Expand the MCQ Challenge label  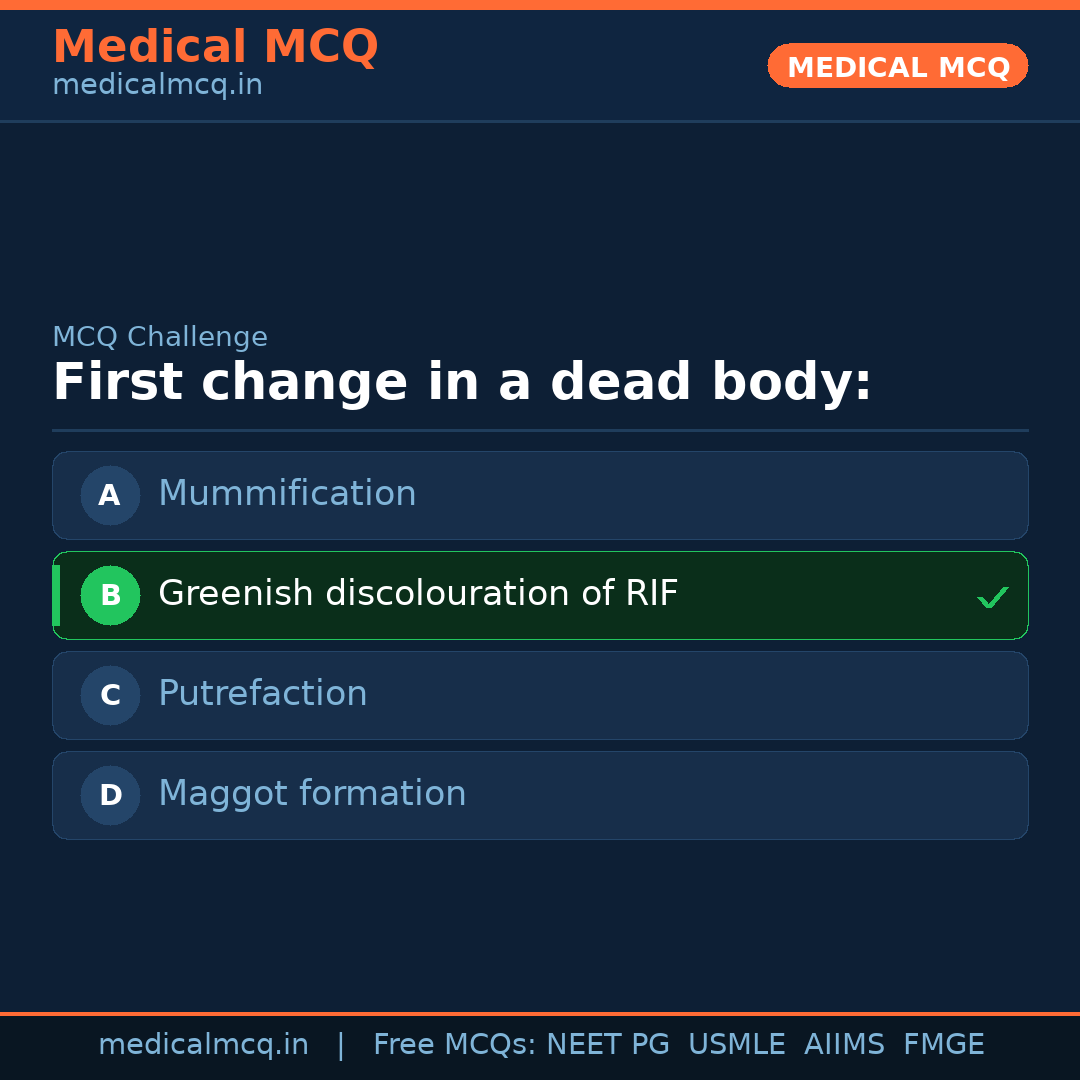pyautogui.click(x=160, y=337)
